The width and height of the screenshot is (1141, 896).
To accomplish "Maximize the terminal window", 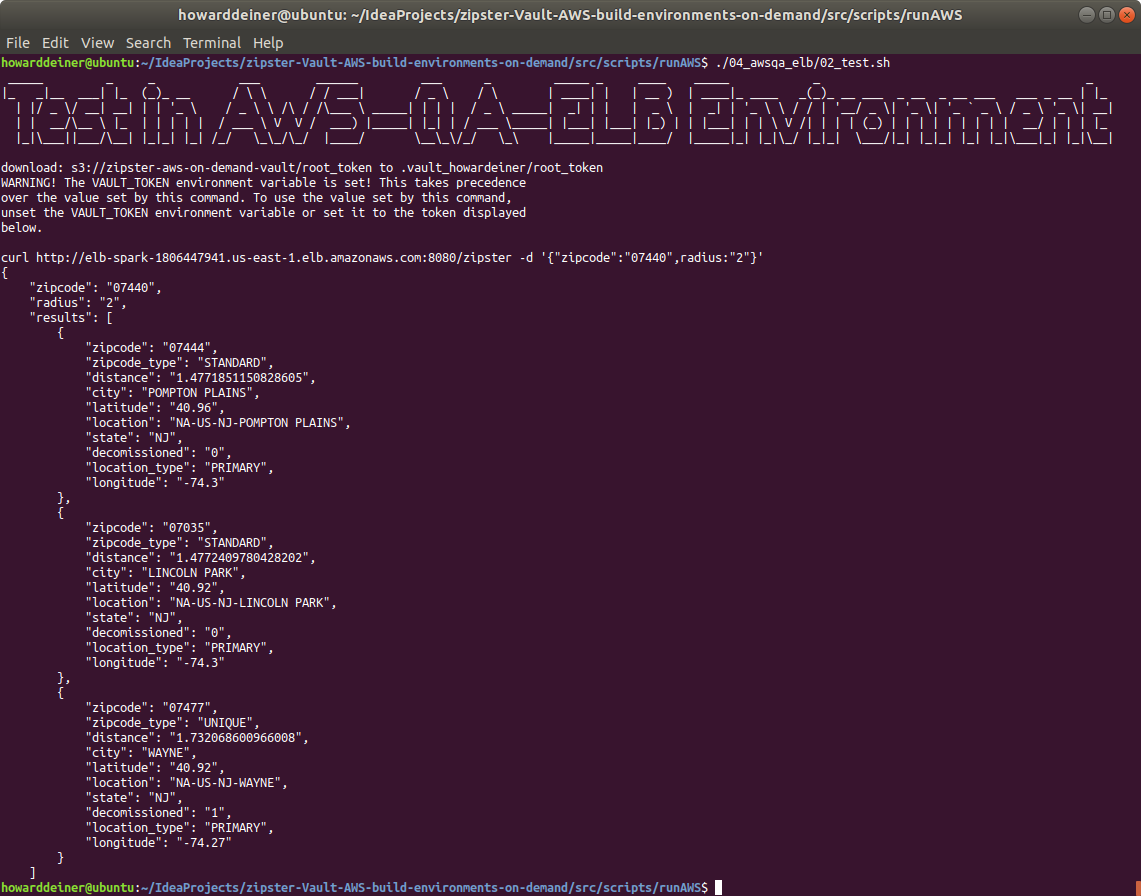I will 1106,15.
